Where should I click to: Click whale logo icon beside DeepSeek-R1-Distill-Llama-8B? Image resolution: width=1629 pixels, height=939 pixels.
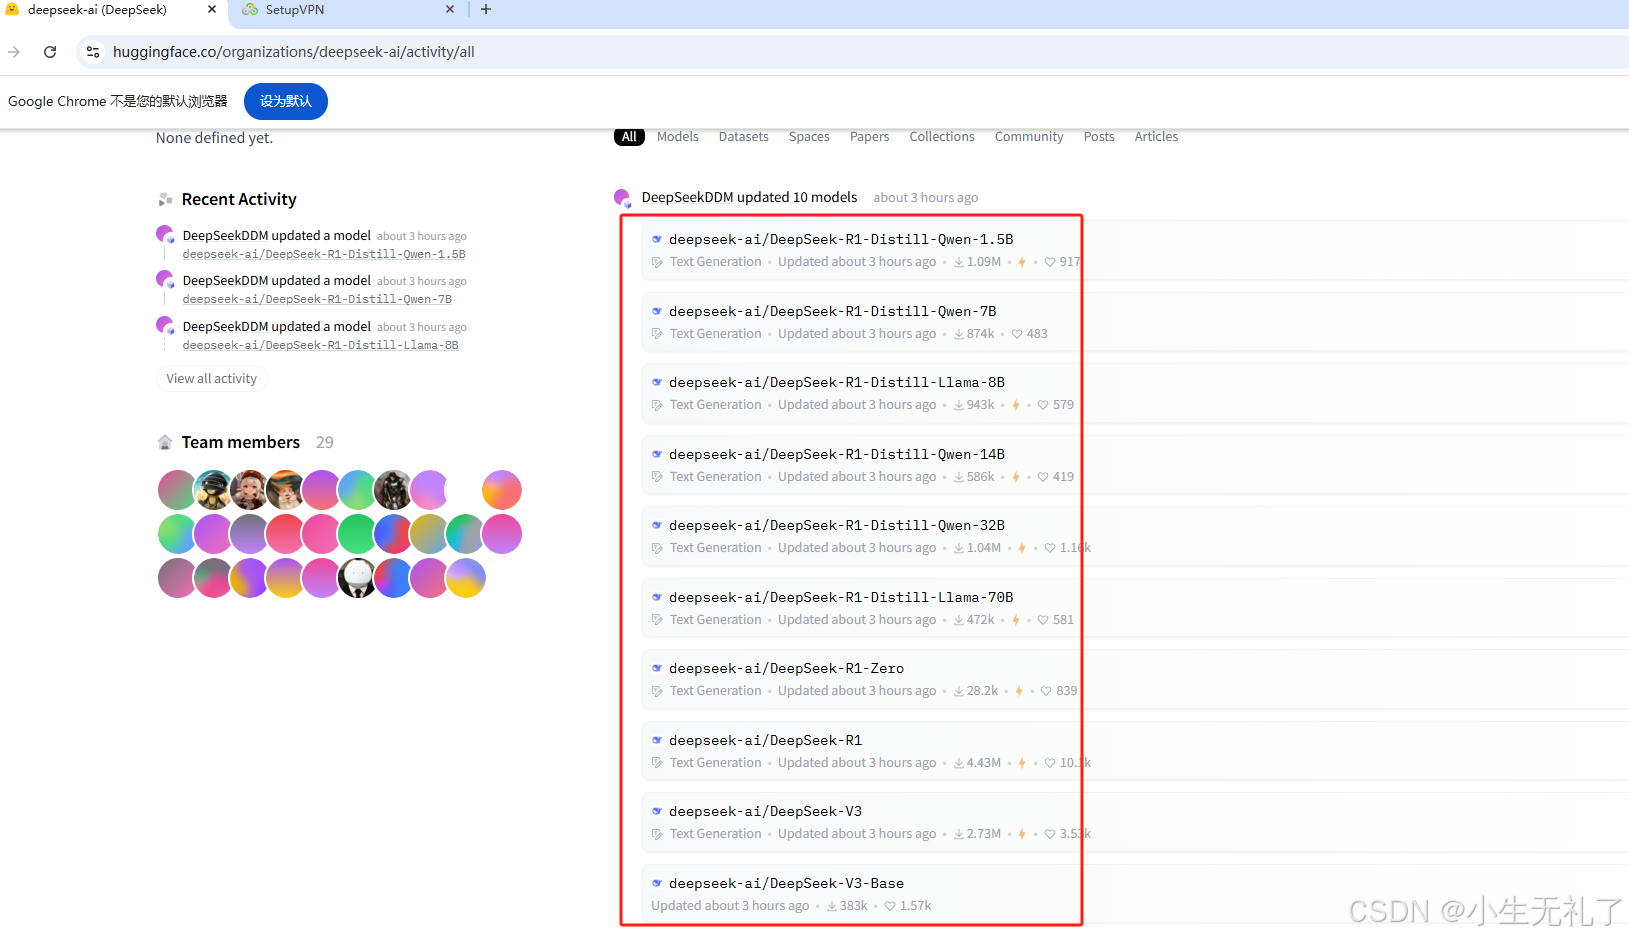click(657, 382)
